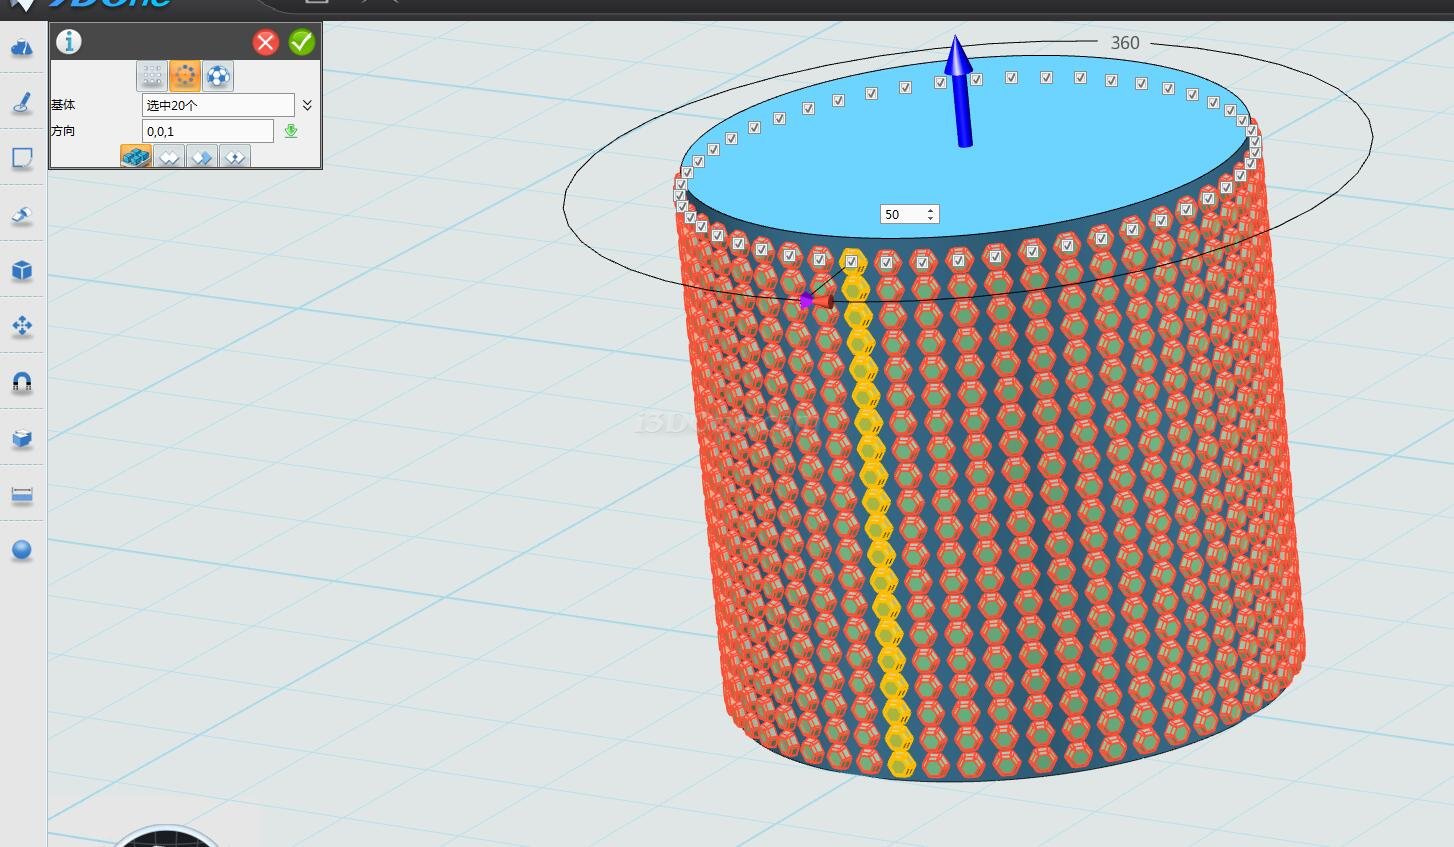Expand the base-body options double chevron

click(307, 105)
